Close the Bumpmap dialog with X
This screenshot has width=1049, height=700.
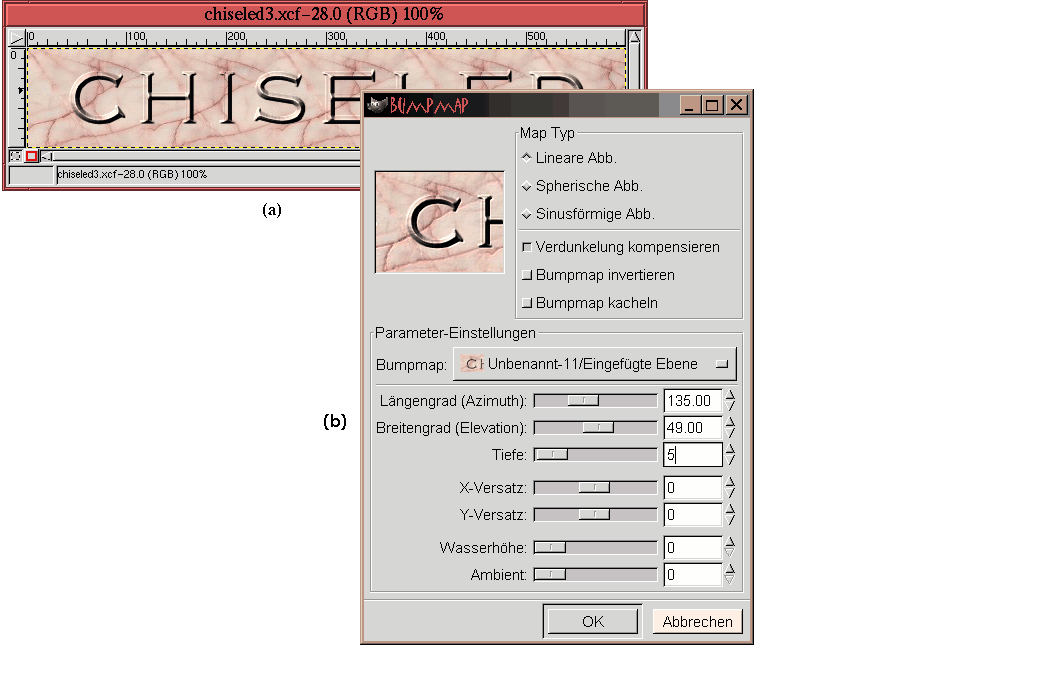736,105
